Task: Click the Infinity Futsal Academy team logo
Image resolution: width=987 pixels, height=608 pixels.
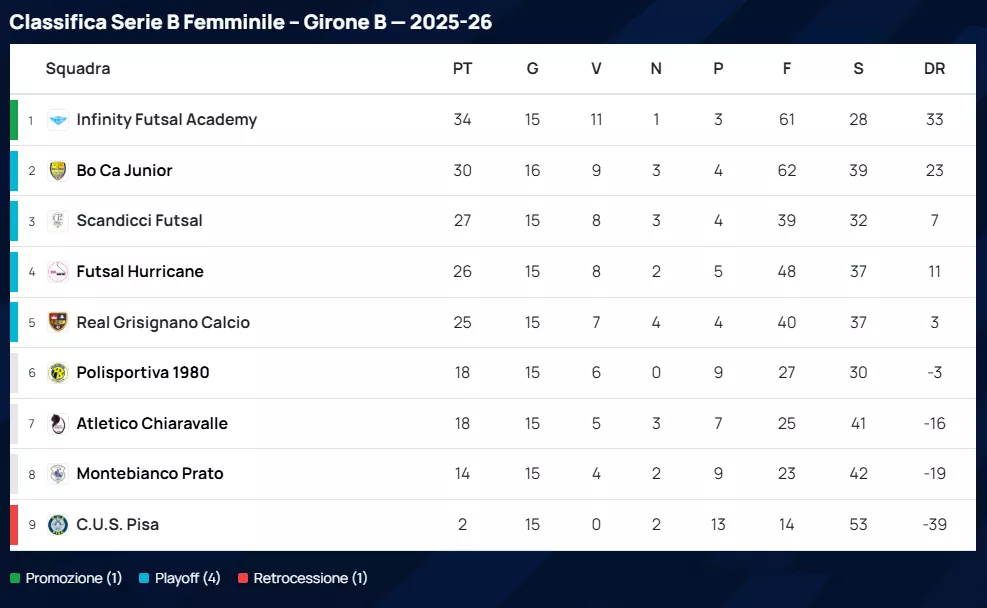Action: coord(58,120)
